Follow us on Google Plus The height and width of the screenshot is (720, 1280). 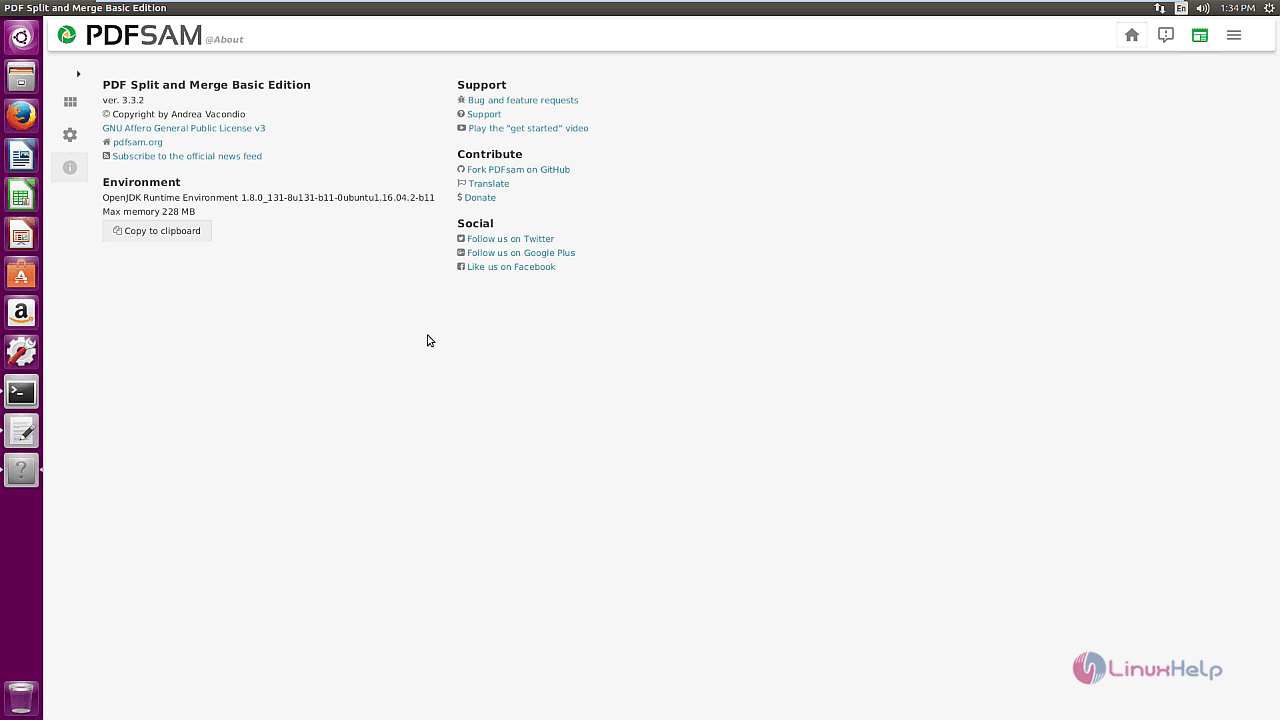click(520, 253)
